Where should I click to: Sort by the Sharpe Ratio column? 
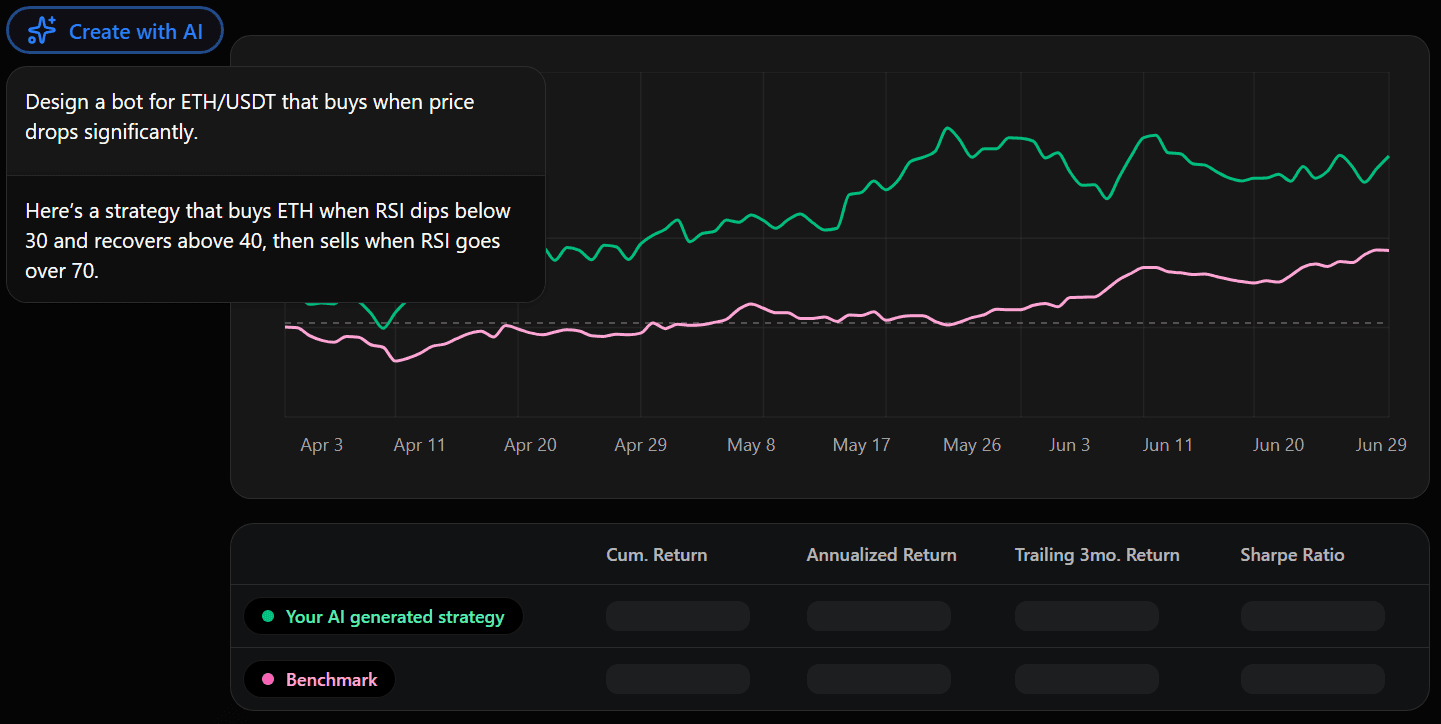pyautogui.click(x=1292, y=554)
